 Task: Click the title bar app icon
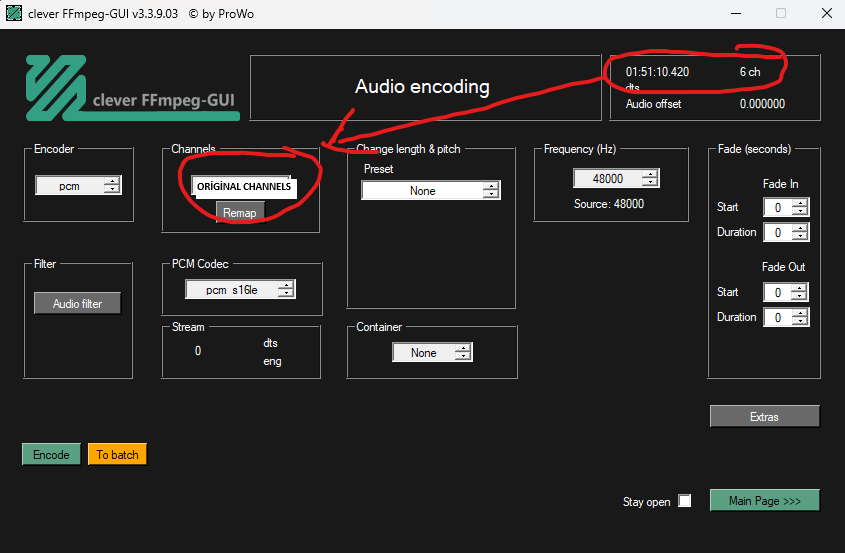(x=14, y=13)
